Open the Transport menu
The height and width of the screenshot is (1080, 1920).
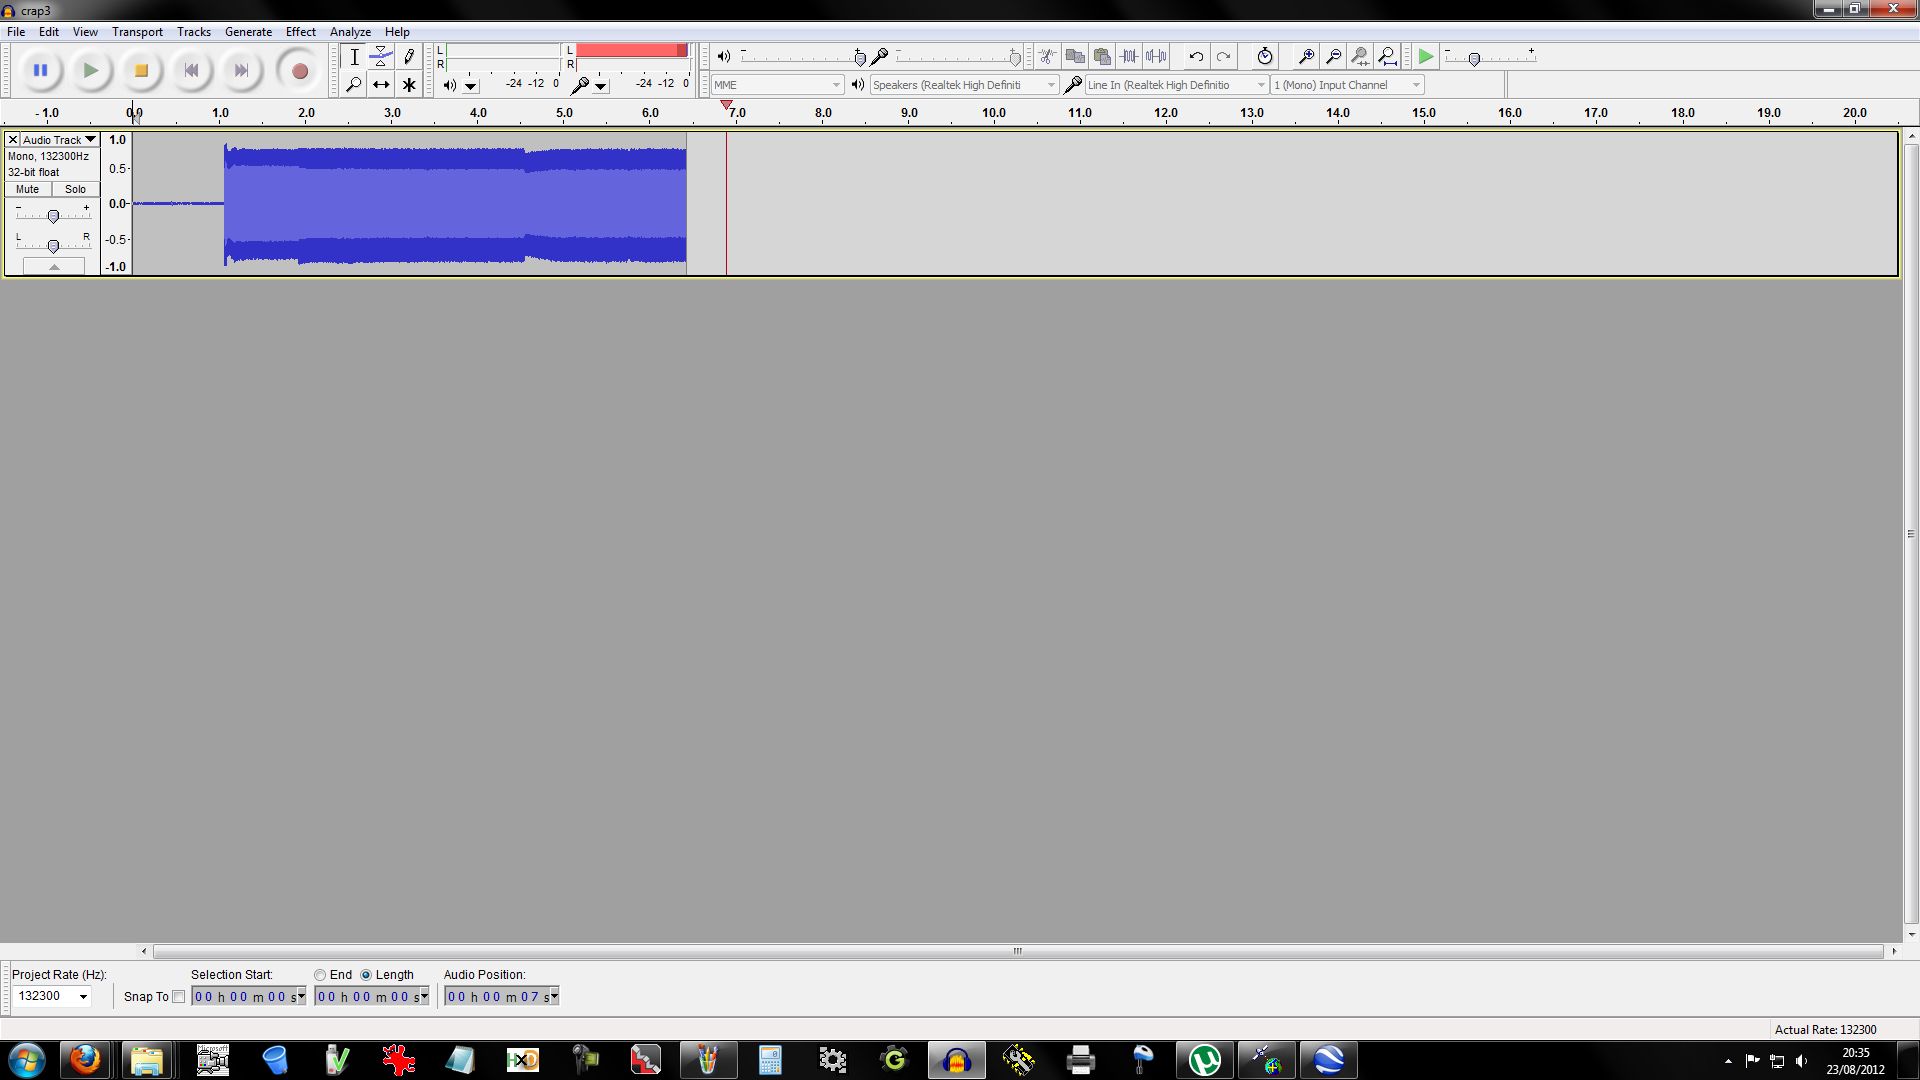137,31
